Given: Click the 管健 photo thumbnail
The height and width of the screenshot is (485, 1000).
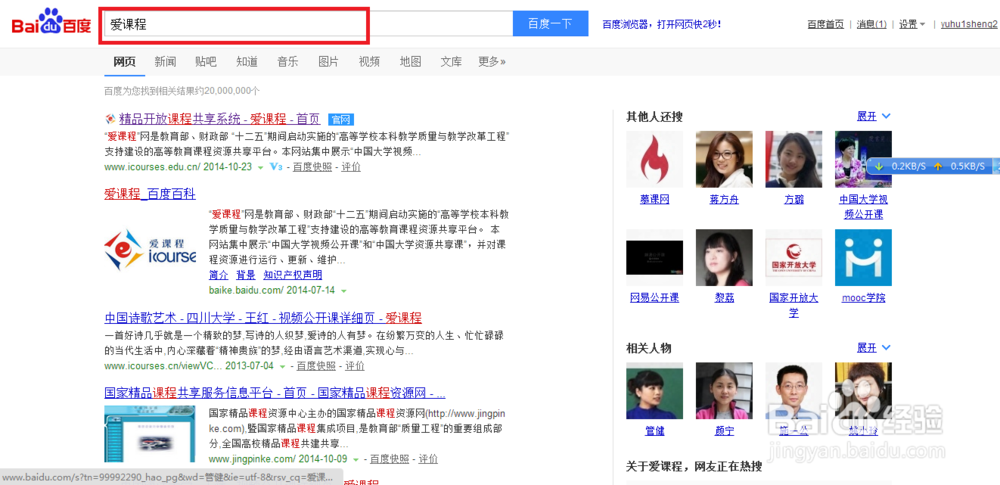Looking at the screenshot, I should click(654, 391).
